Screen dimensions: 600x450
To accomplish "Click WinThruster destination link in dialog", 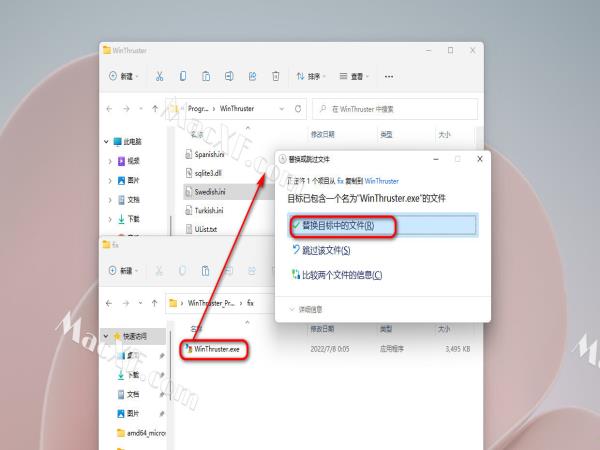I will (382, 181).
